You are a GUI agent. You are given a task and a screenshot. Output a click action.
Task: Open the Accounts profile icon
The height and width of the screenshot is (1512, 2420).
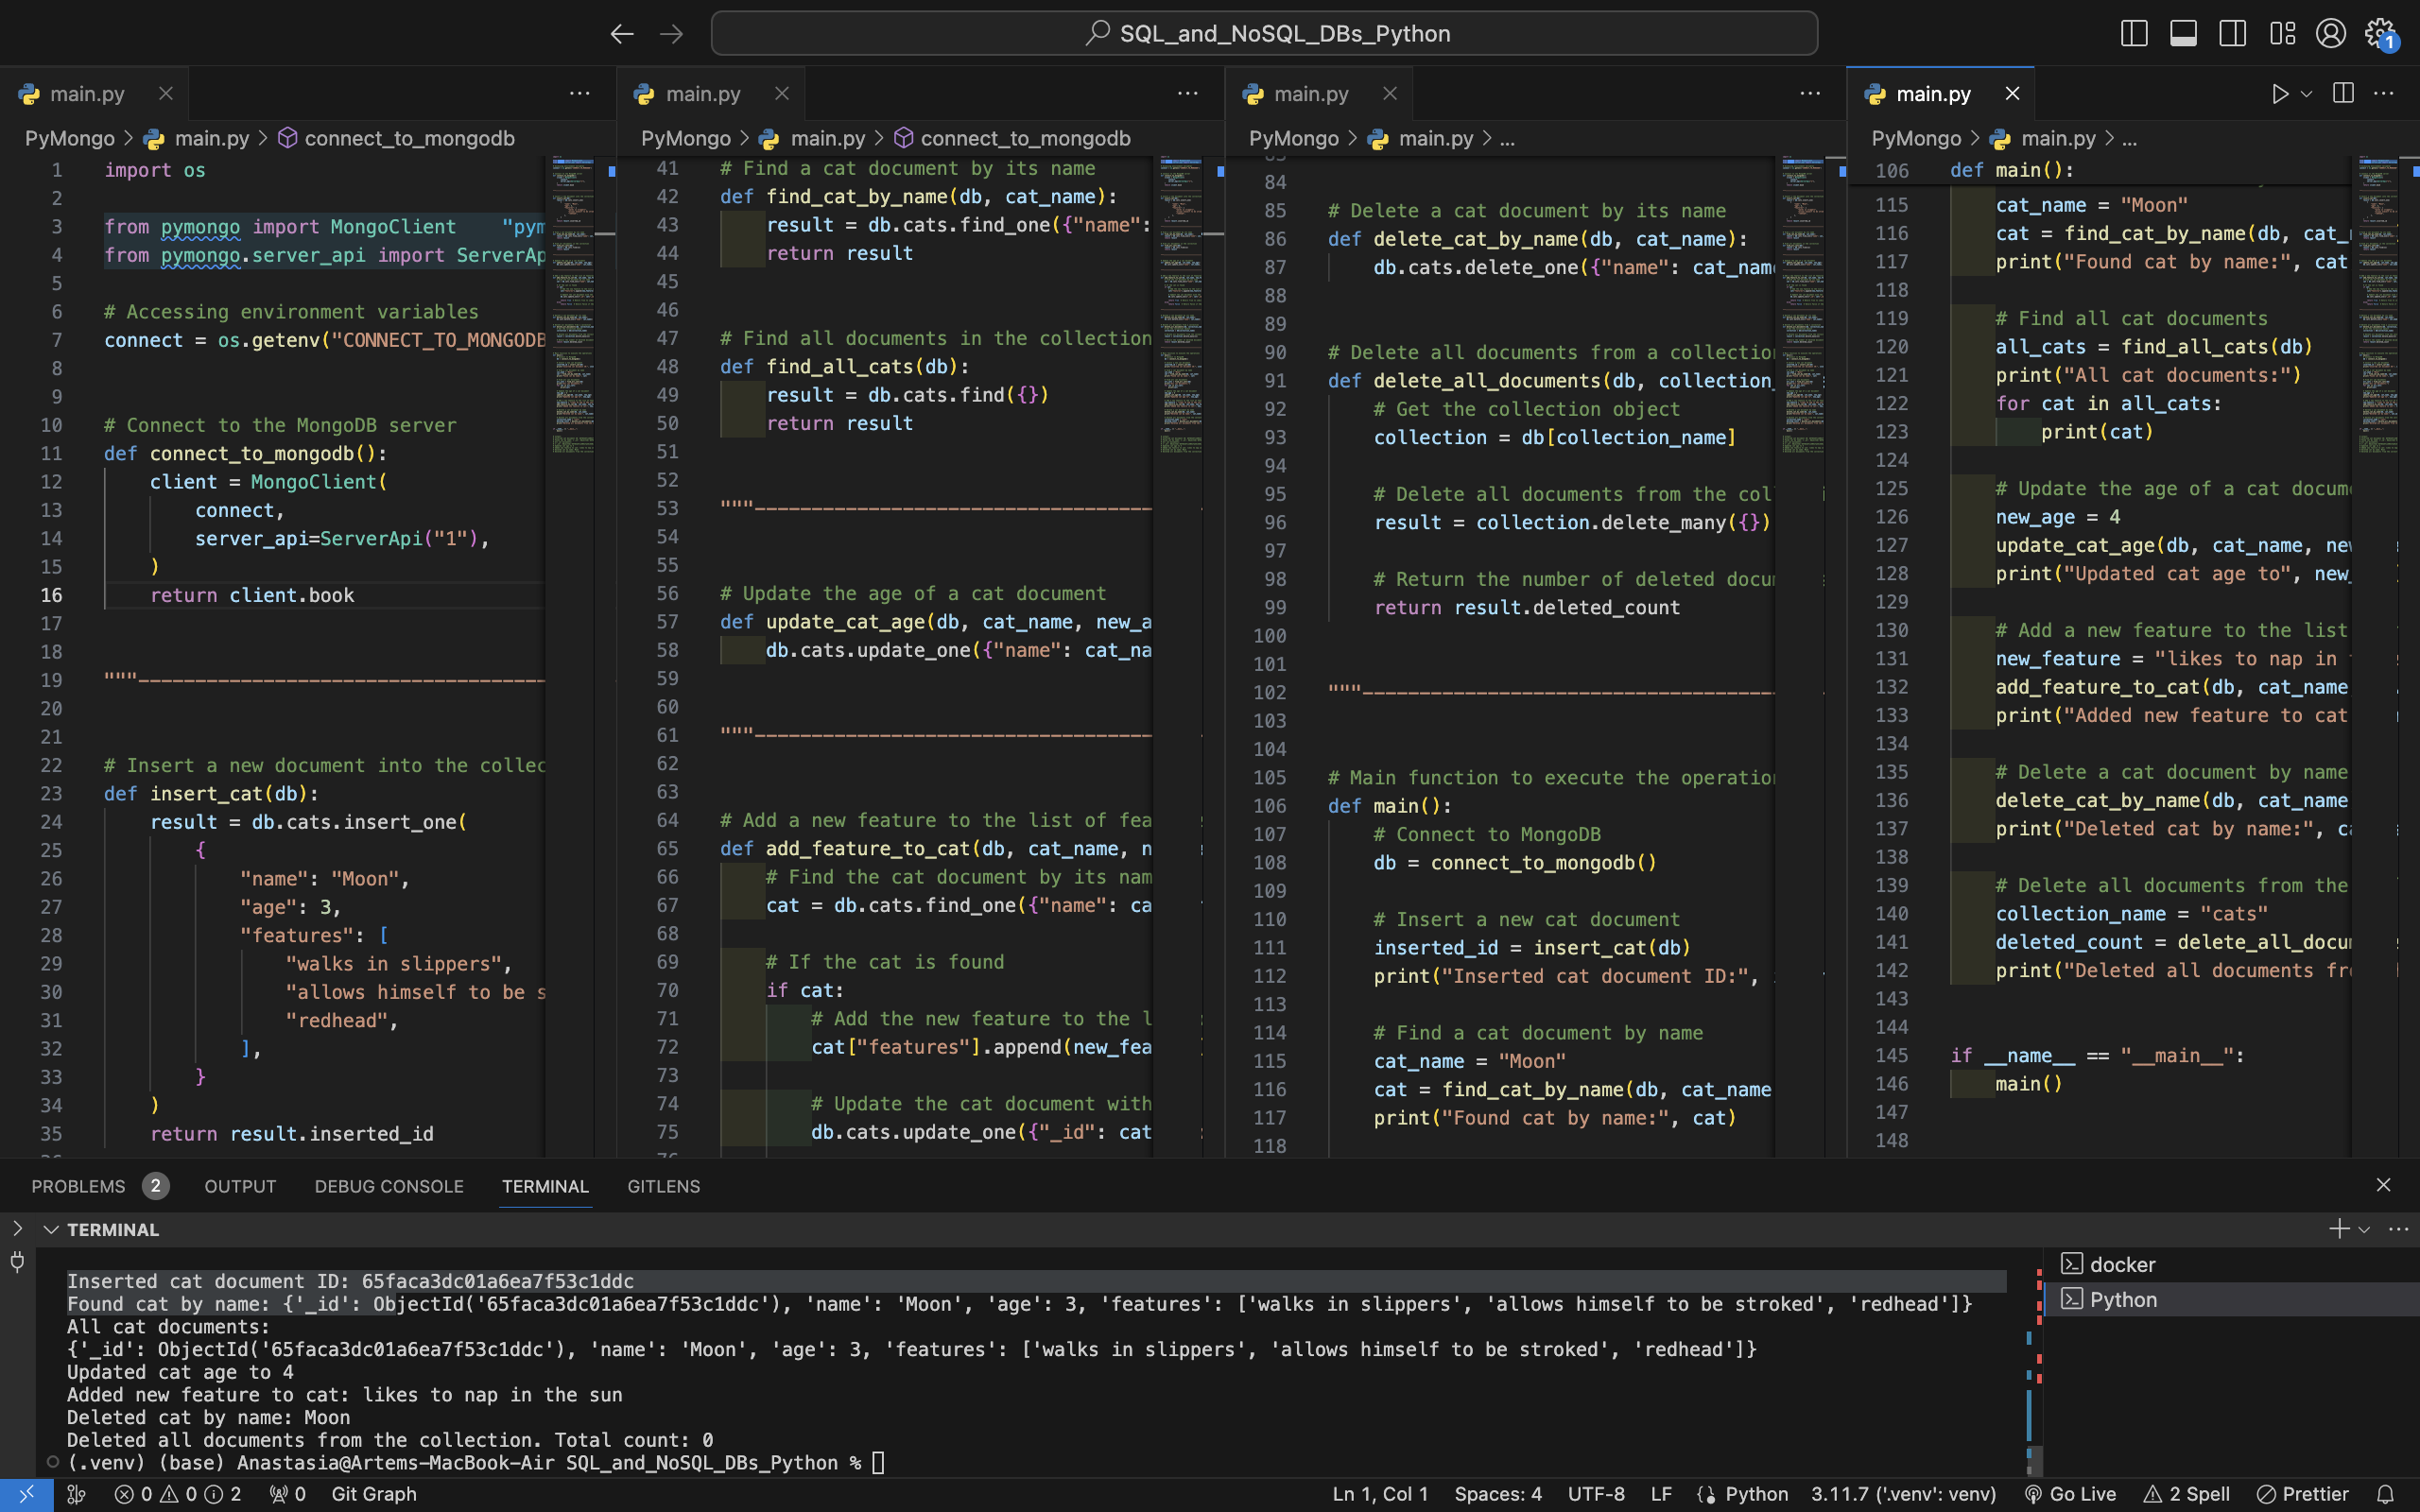click(2330, 34)
